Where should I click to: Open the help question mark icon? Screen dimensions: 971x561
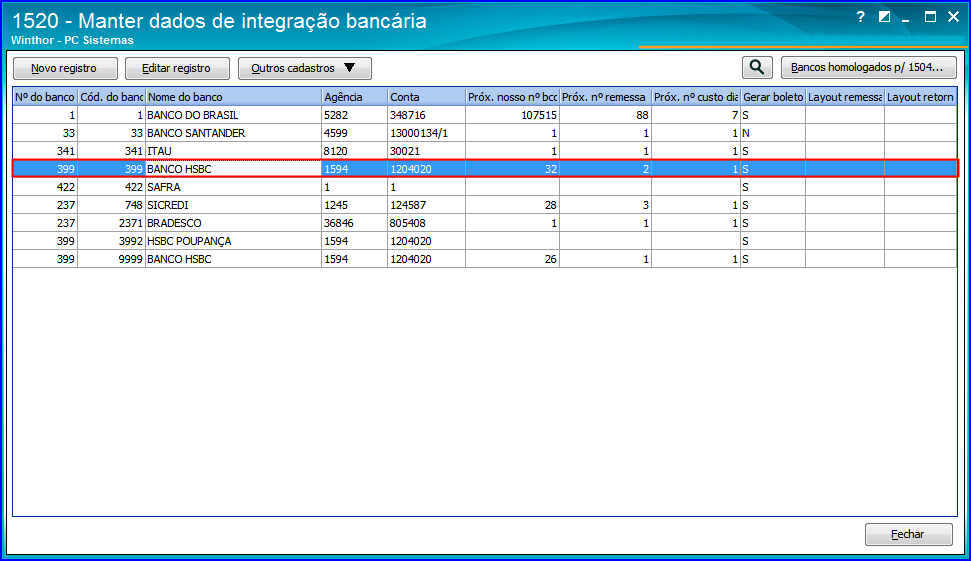[861, 17]
